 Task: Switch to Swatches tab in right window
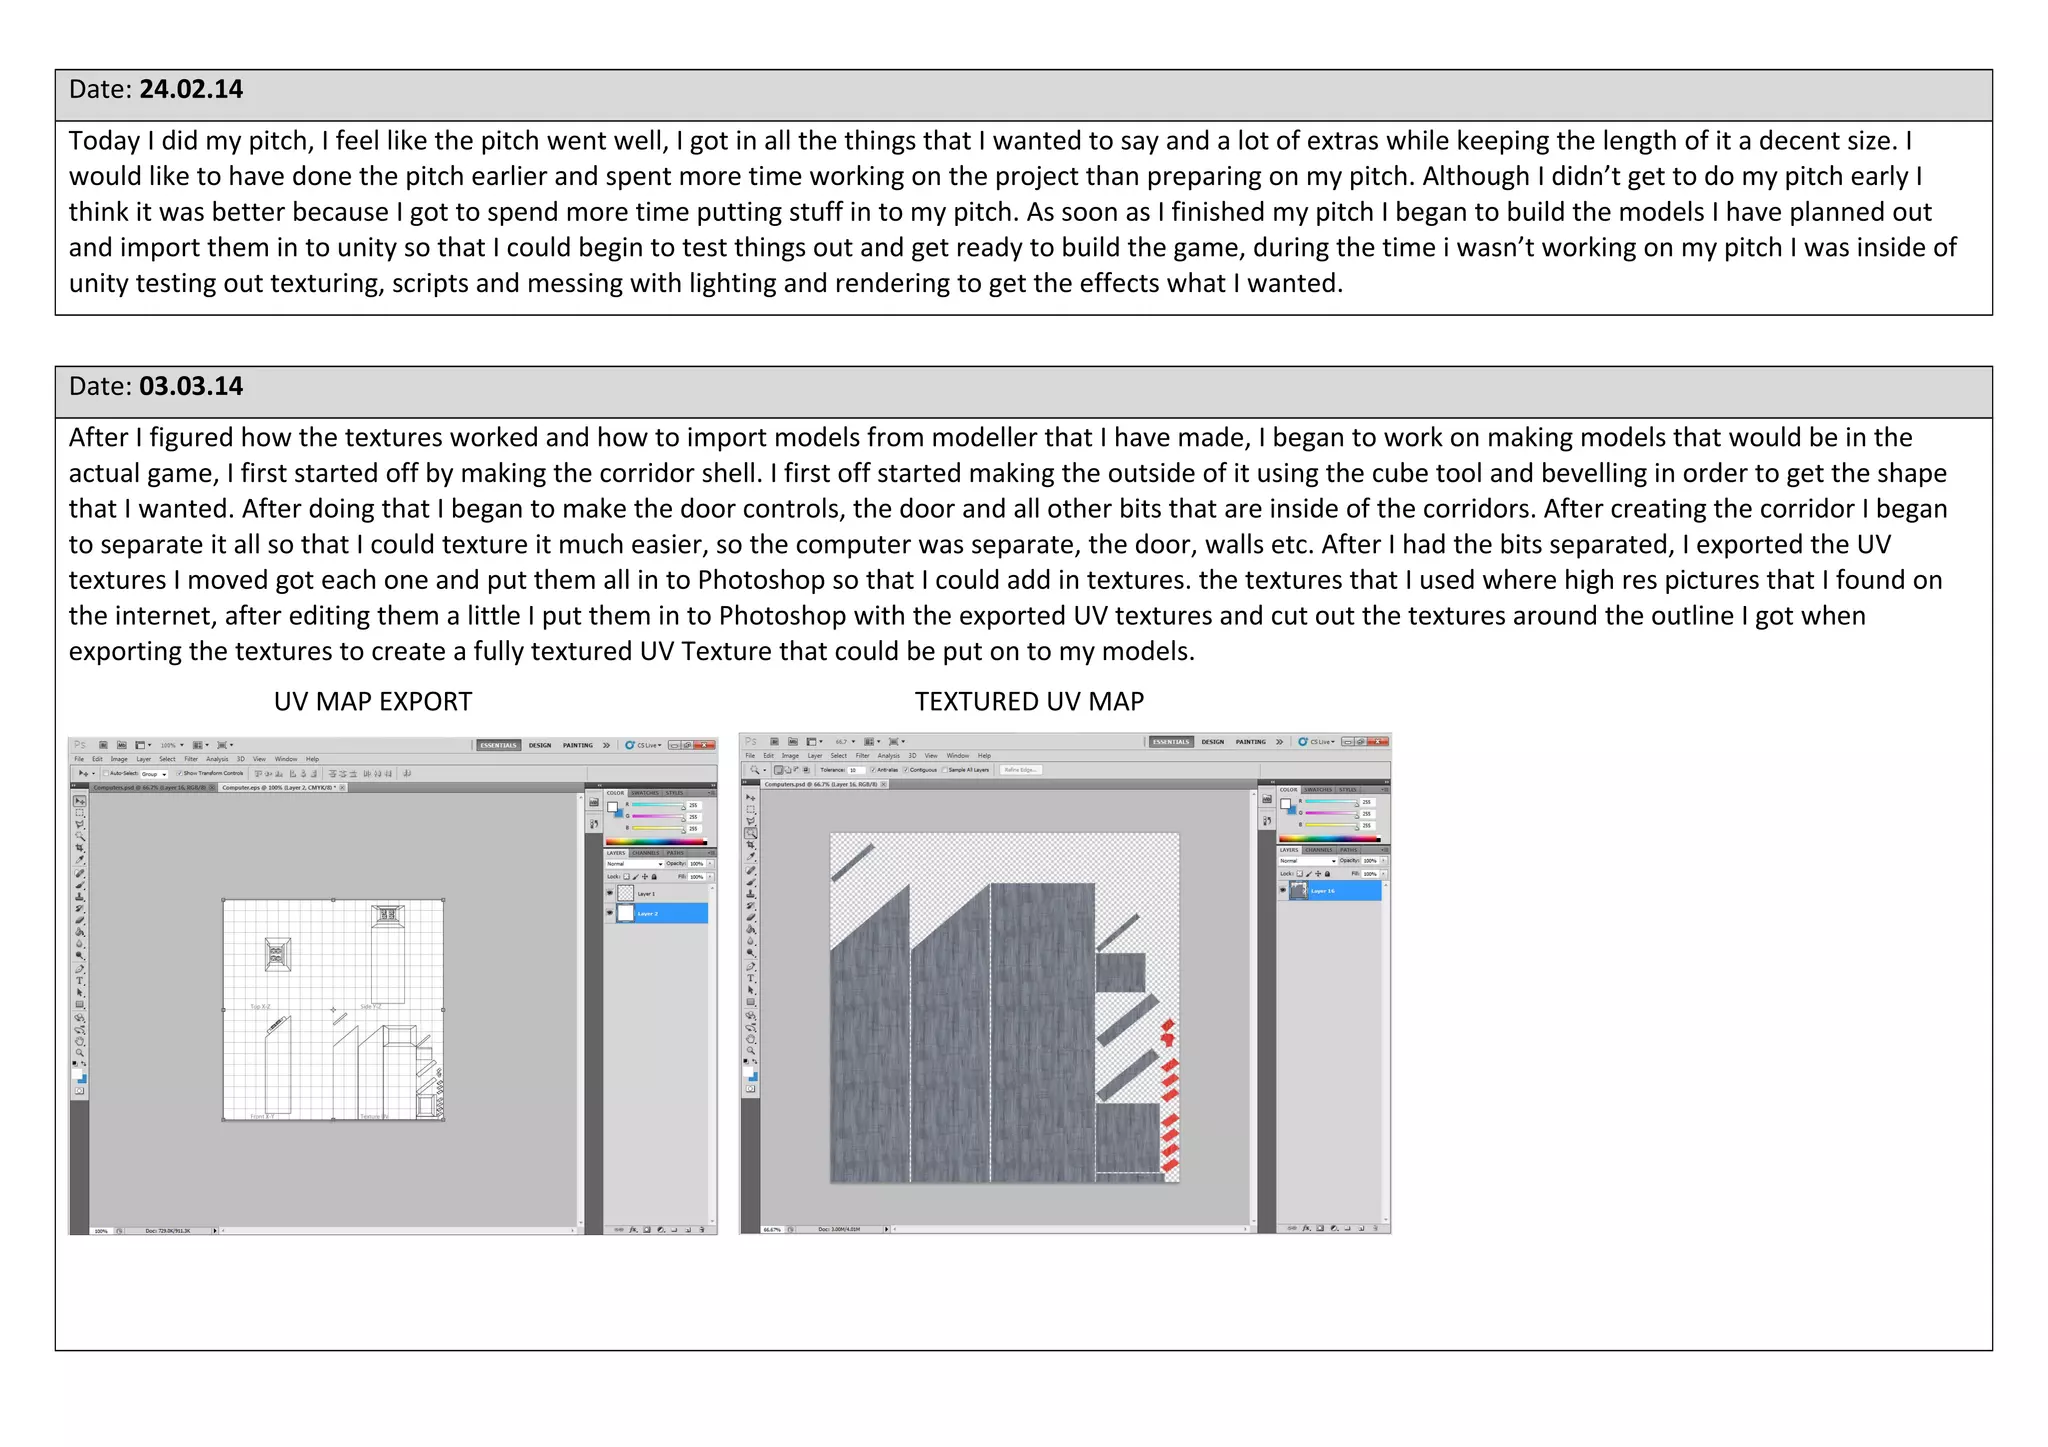tap(1317, 790)
